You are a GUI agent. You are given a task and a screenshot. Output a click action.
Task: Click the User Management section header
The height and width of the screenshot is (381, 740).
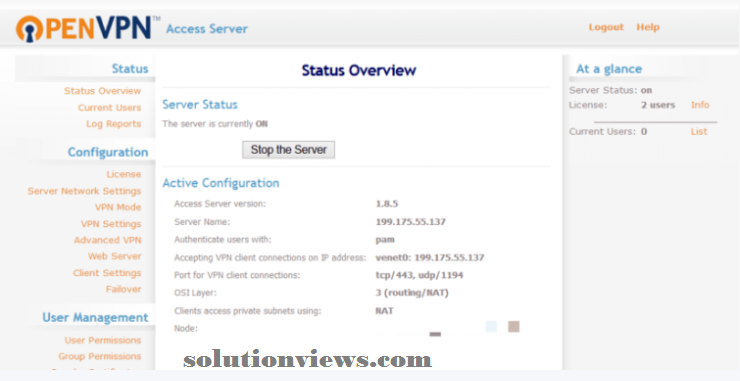click(95, 317)
